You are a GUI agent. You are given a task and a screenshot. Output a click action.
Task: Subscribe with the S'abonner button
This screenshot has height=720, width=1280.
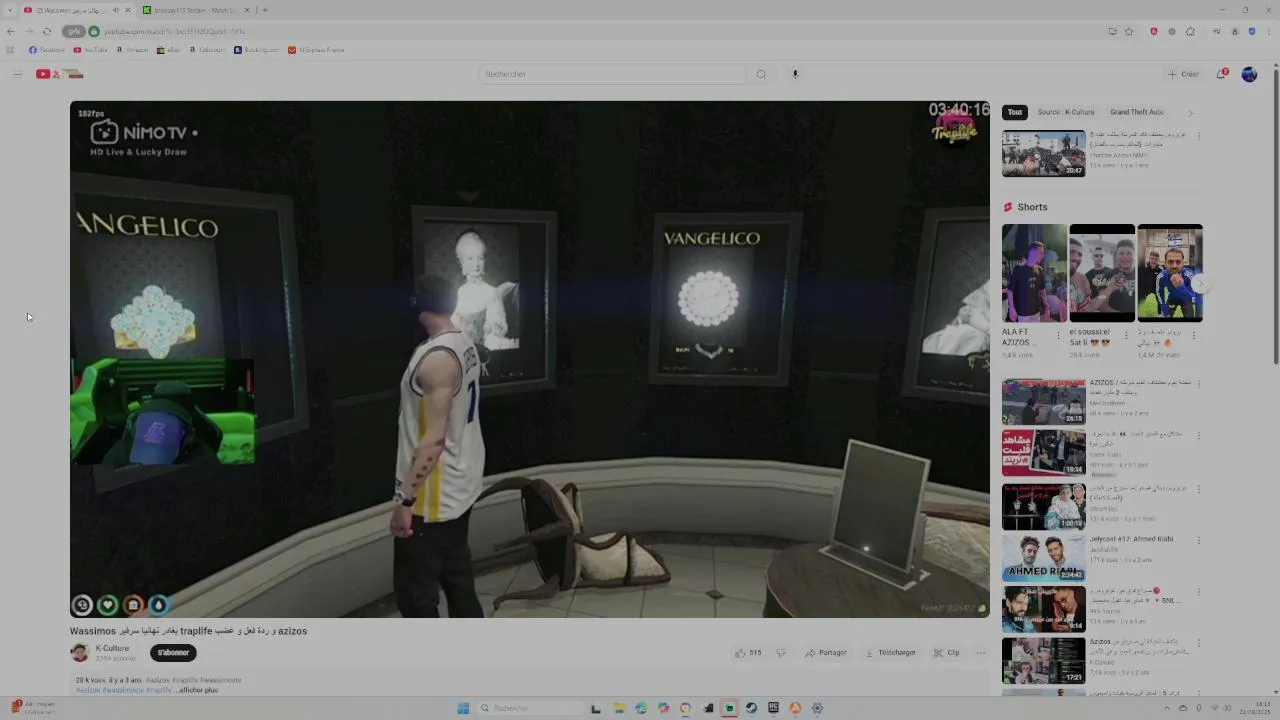click(173, 653)
